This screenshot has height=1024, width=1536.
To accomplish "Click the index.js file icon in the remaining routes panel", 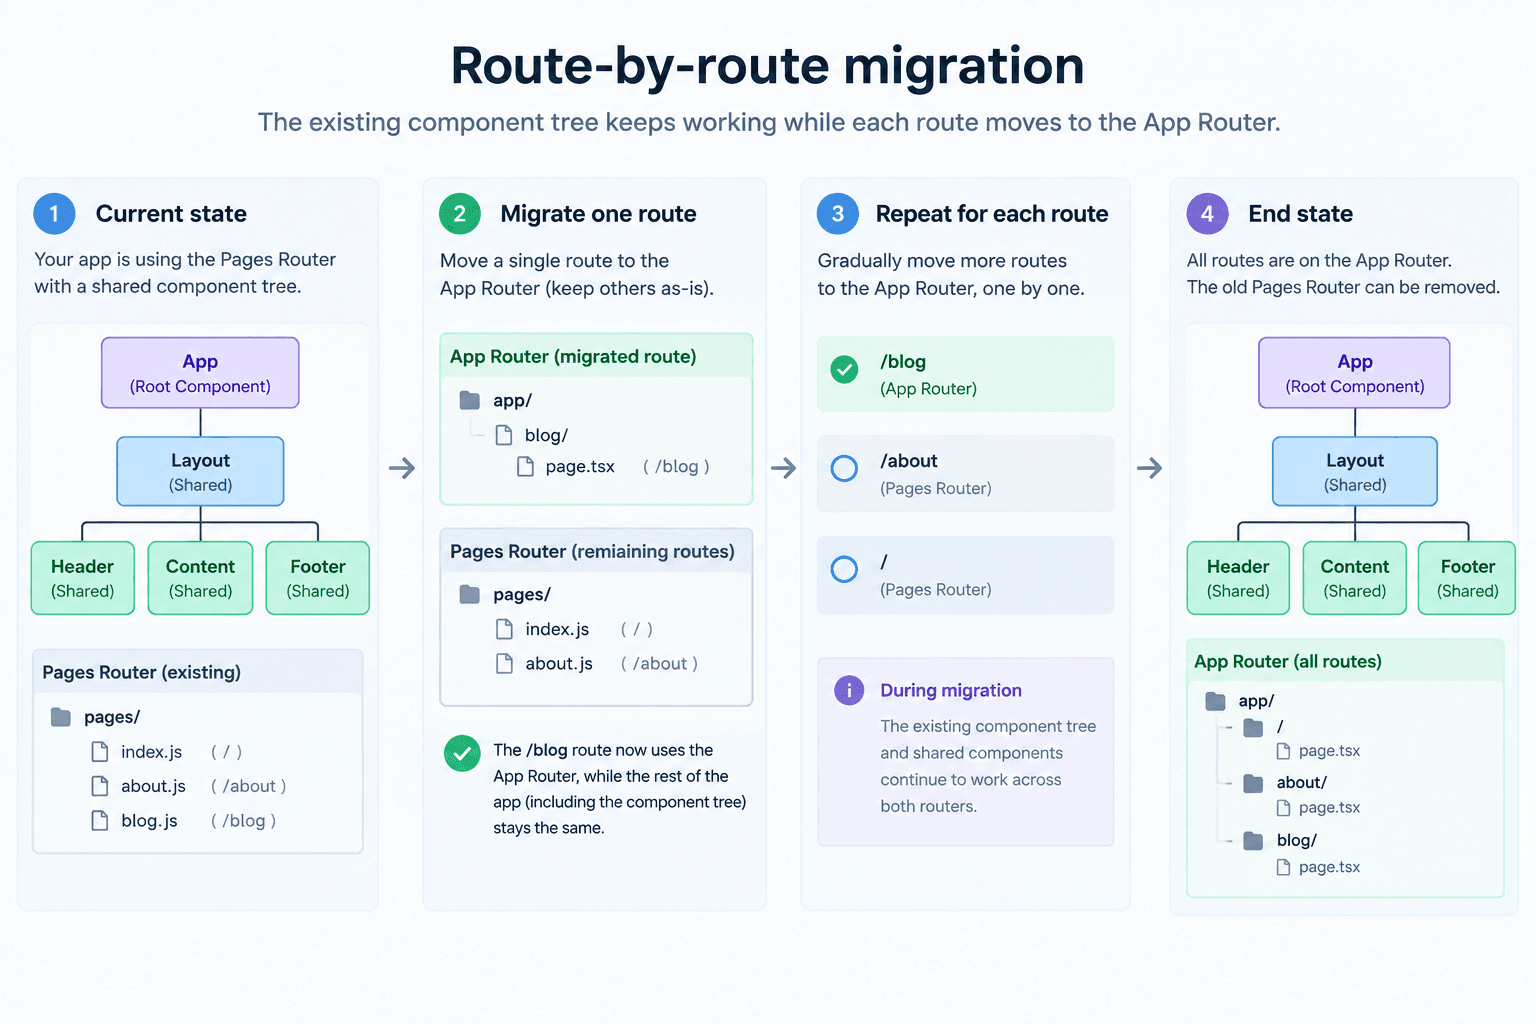I will click(x=505, y=629).
